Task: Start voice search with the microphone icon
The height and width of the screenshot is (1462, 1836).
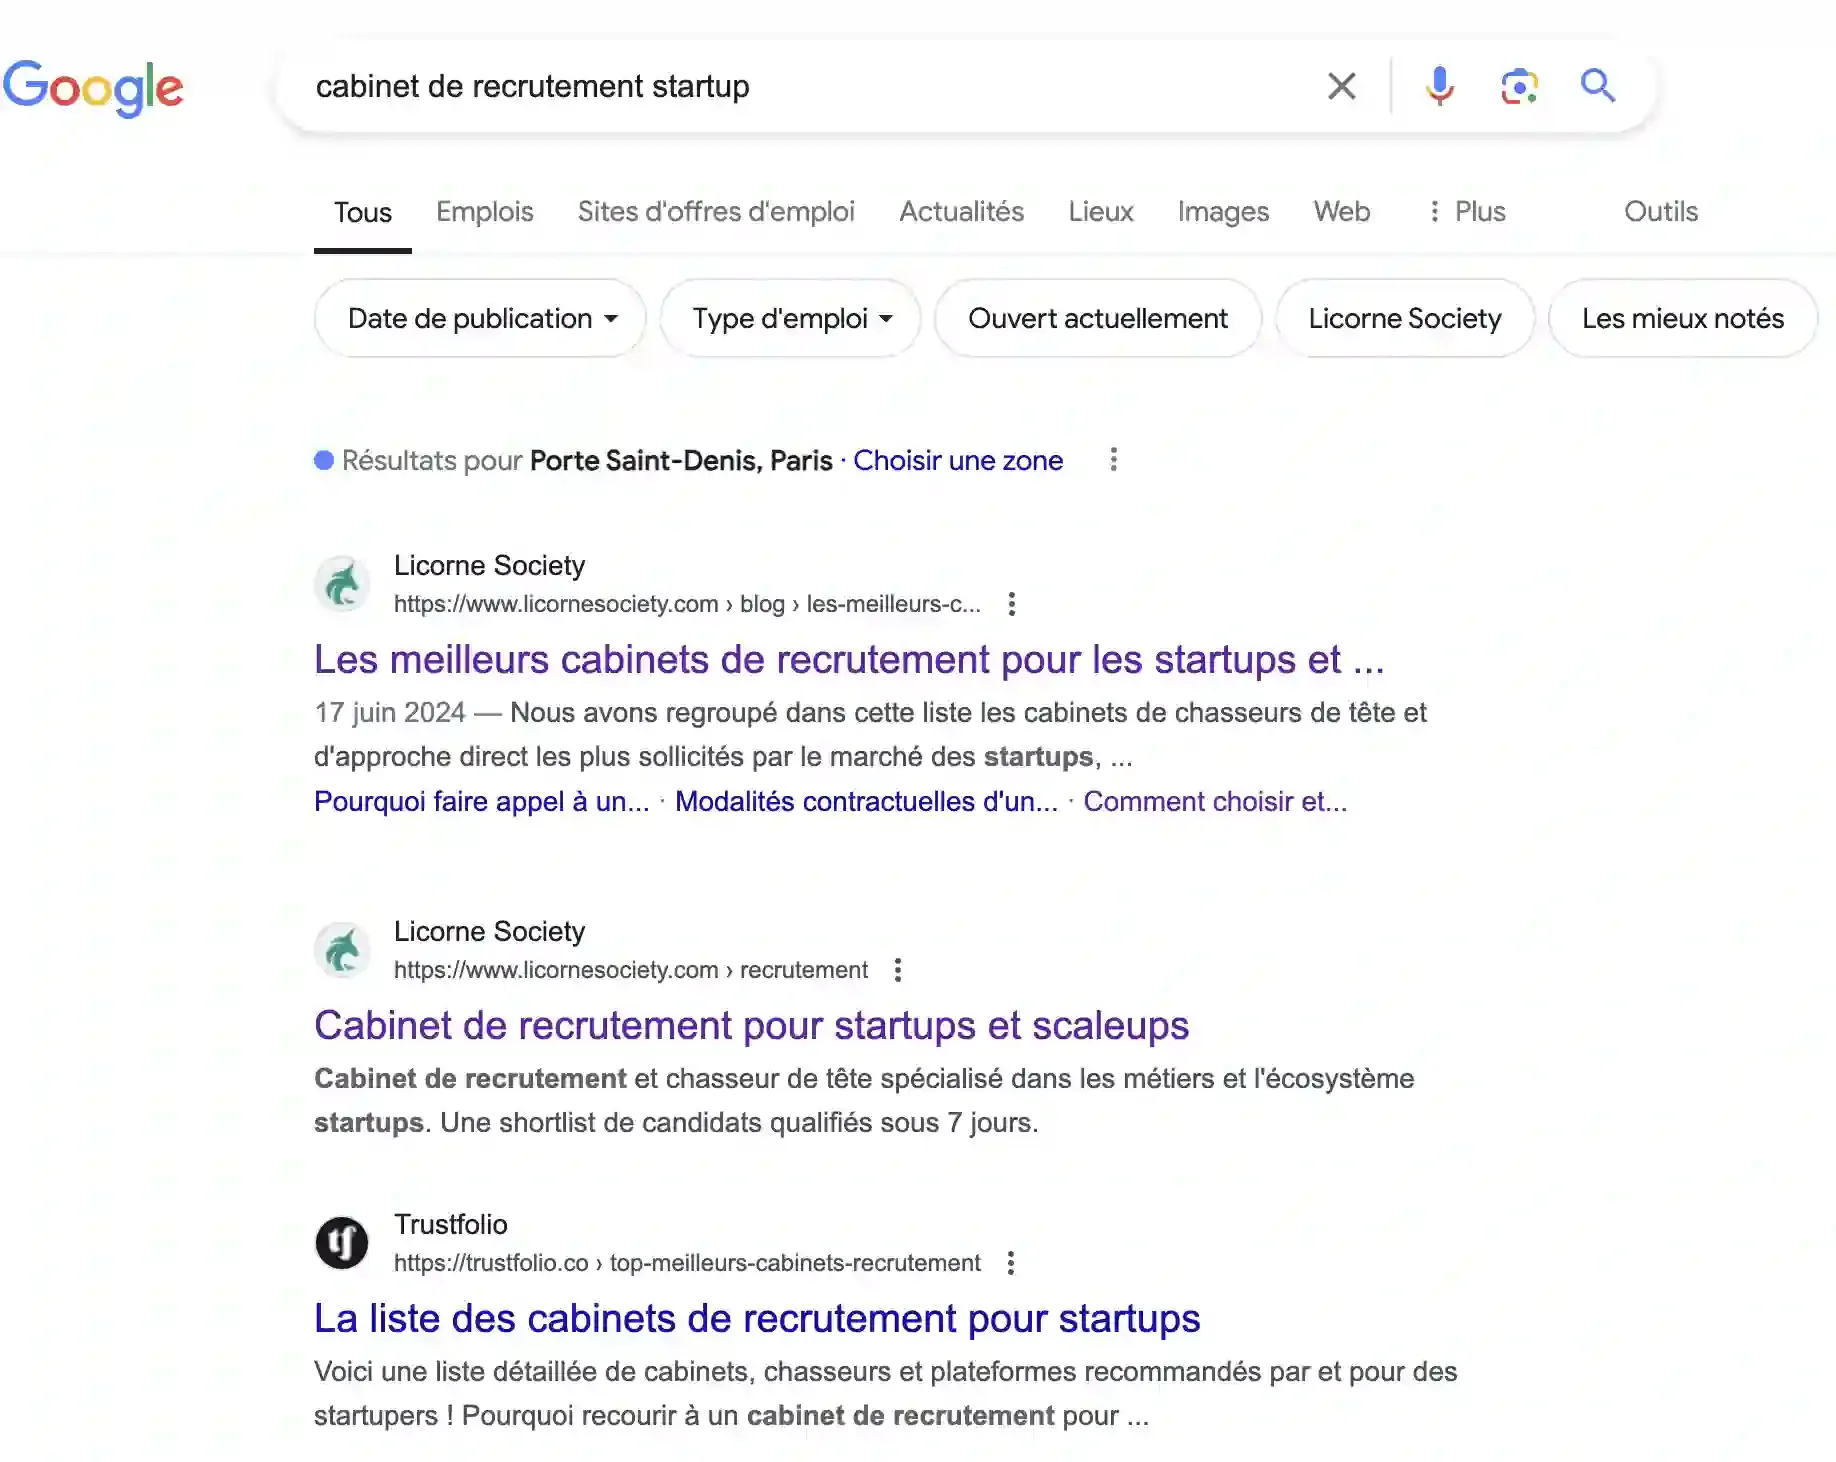Action: 1439,86
